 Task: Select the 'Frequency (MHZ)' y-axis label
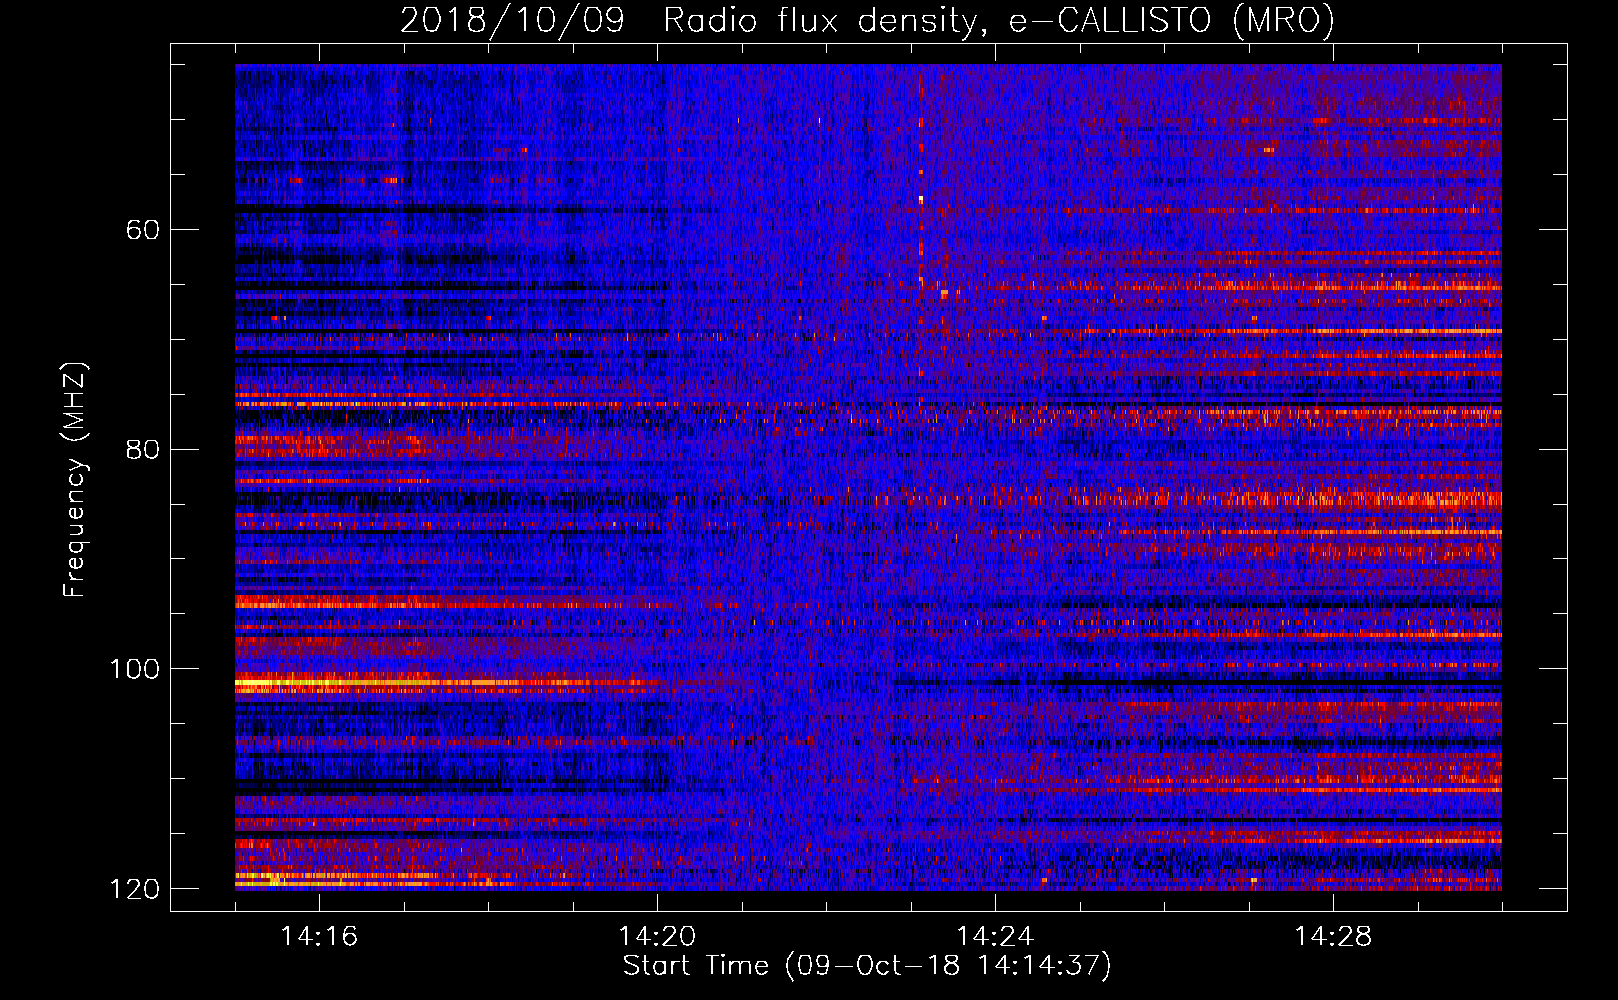click(74, 480)
